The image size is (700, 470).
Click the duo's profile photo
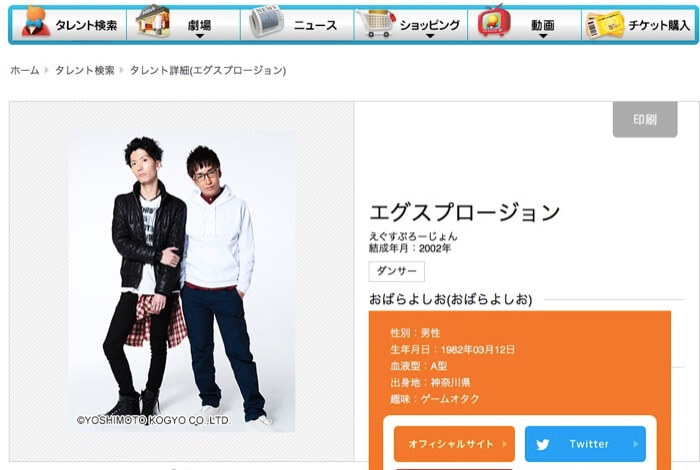pos(182,281)
